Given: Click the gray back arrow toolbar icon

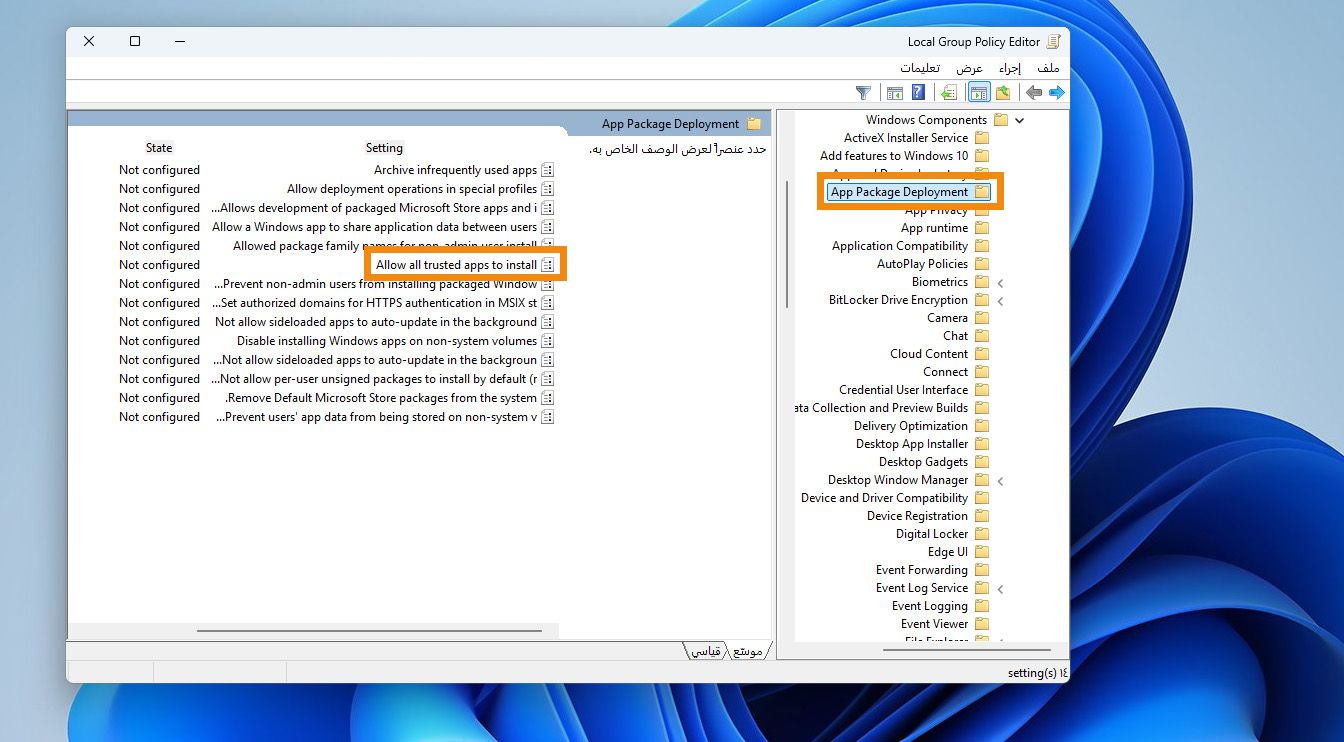Looking at the screenshot, I should (x=1033, y=93).
